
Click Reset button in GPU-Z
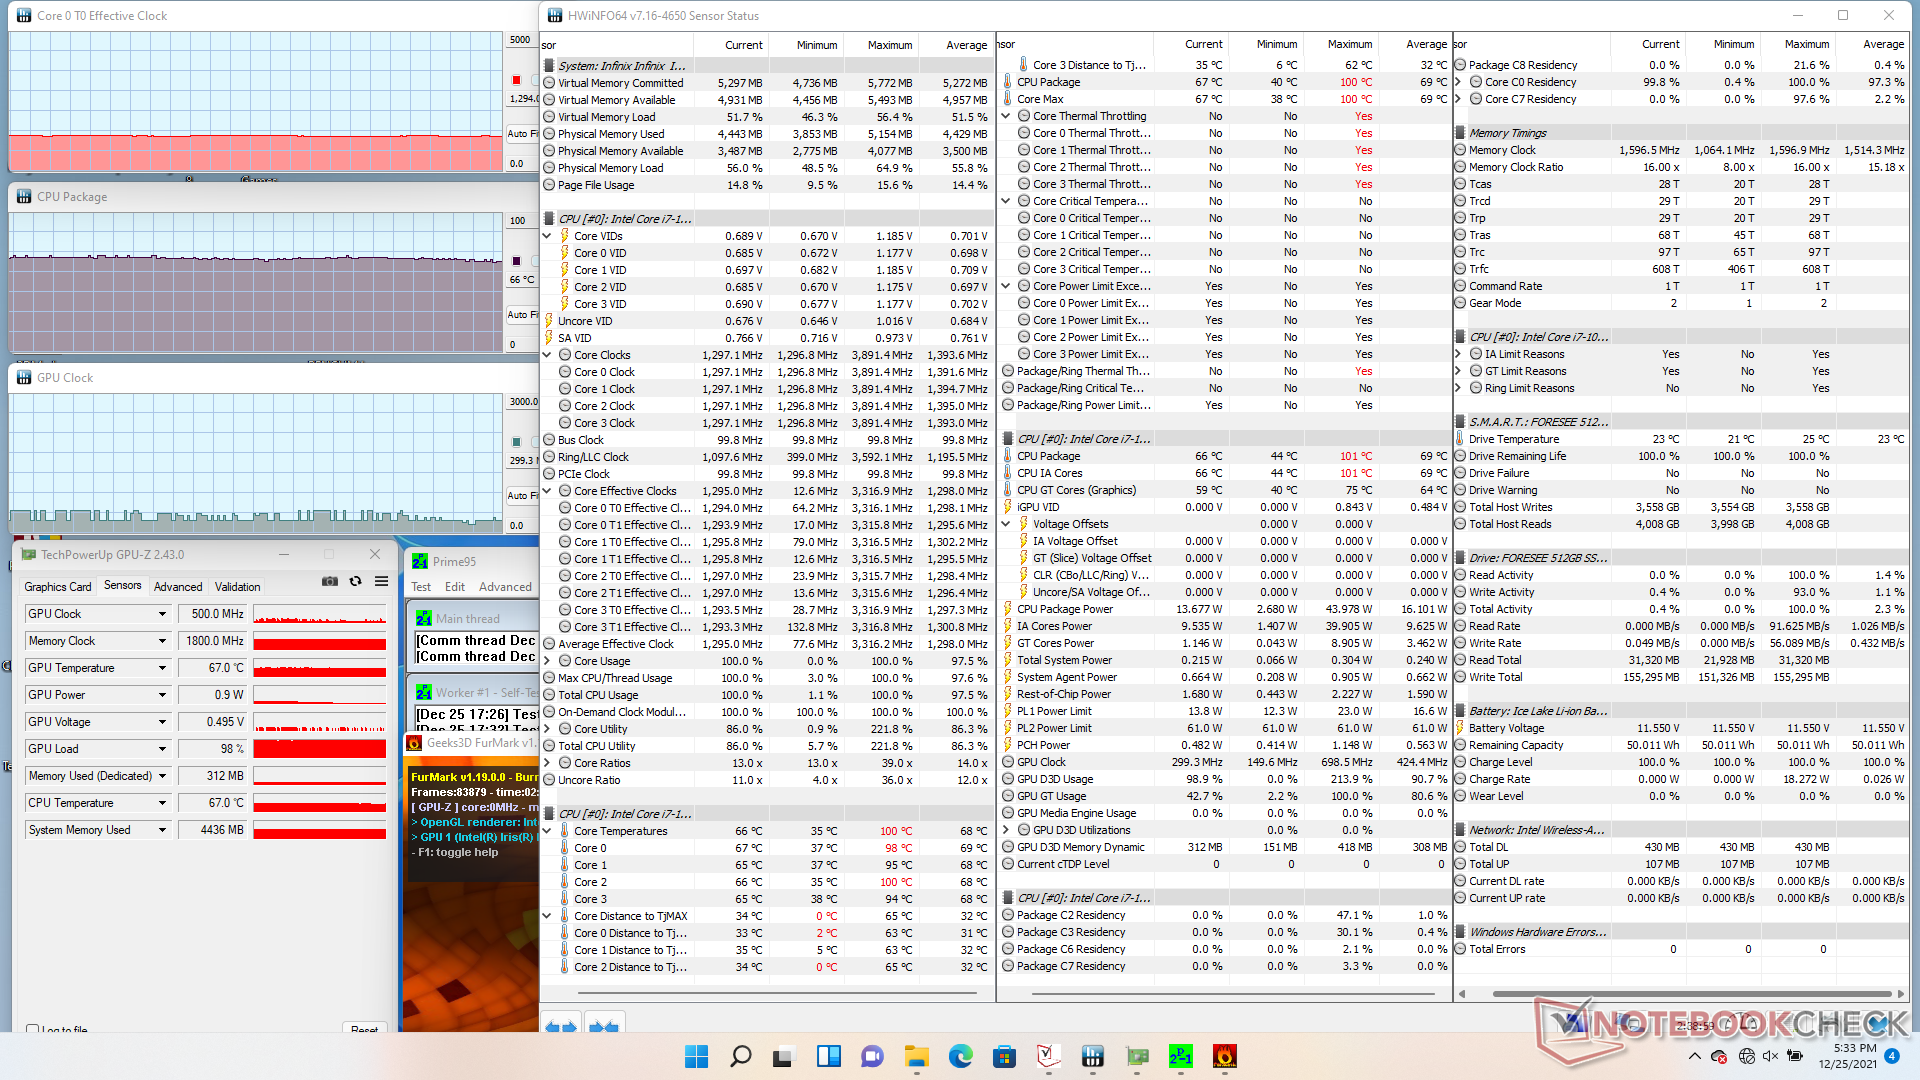(x=365, y=1028)
